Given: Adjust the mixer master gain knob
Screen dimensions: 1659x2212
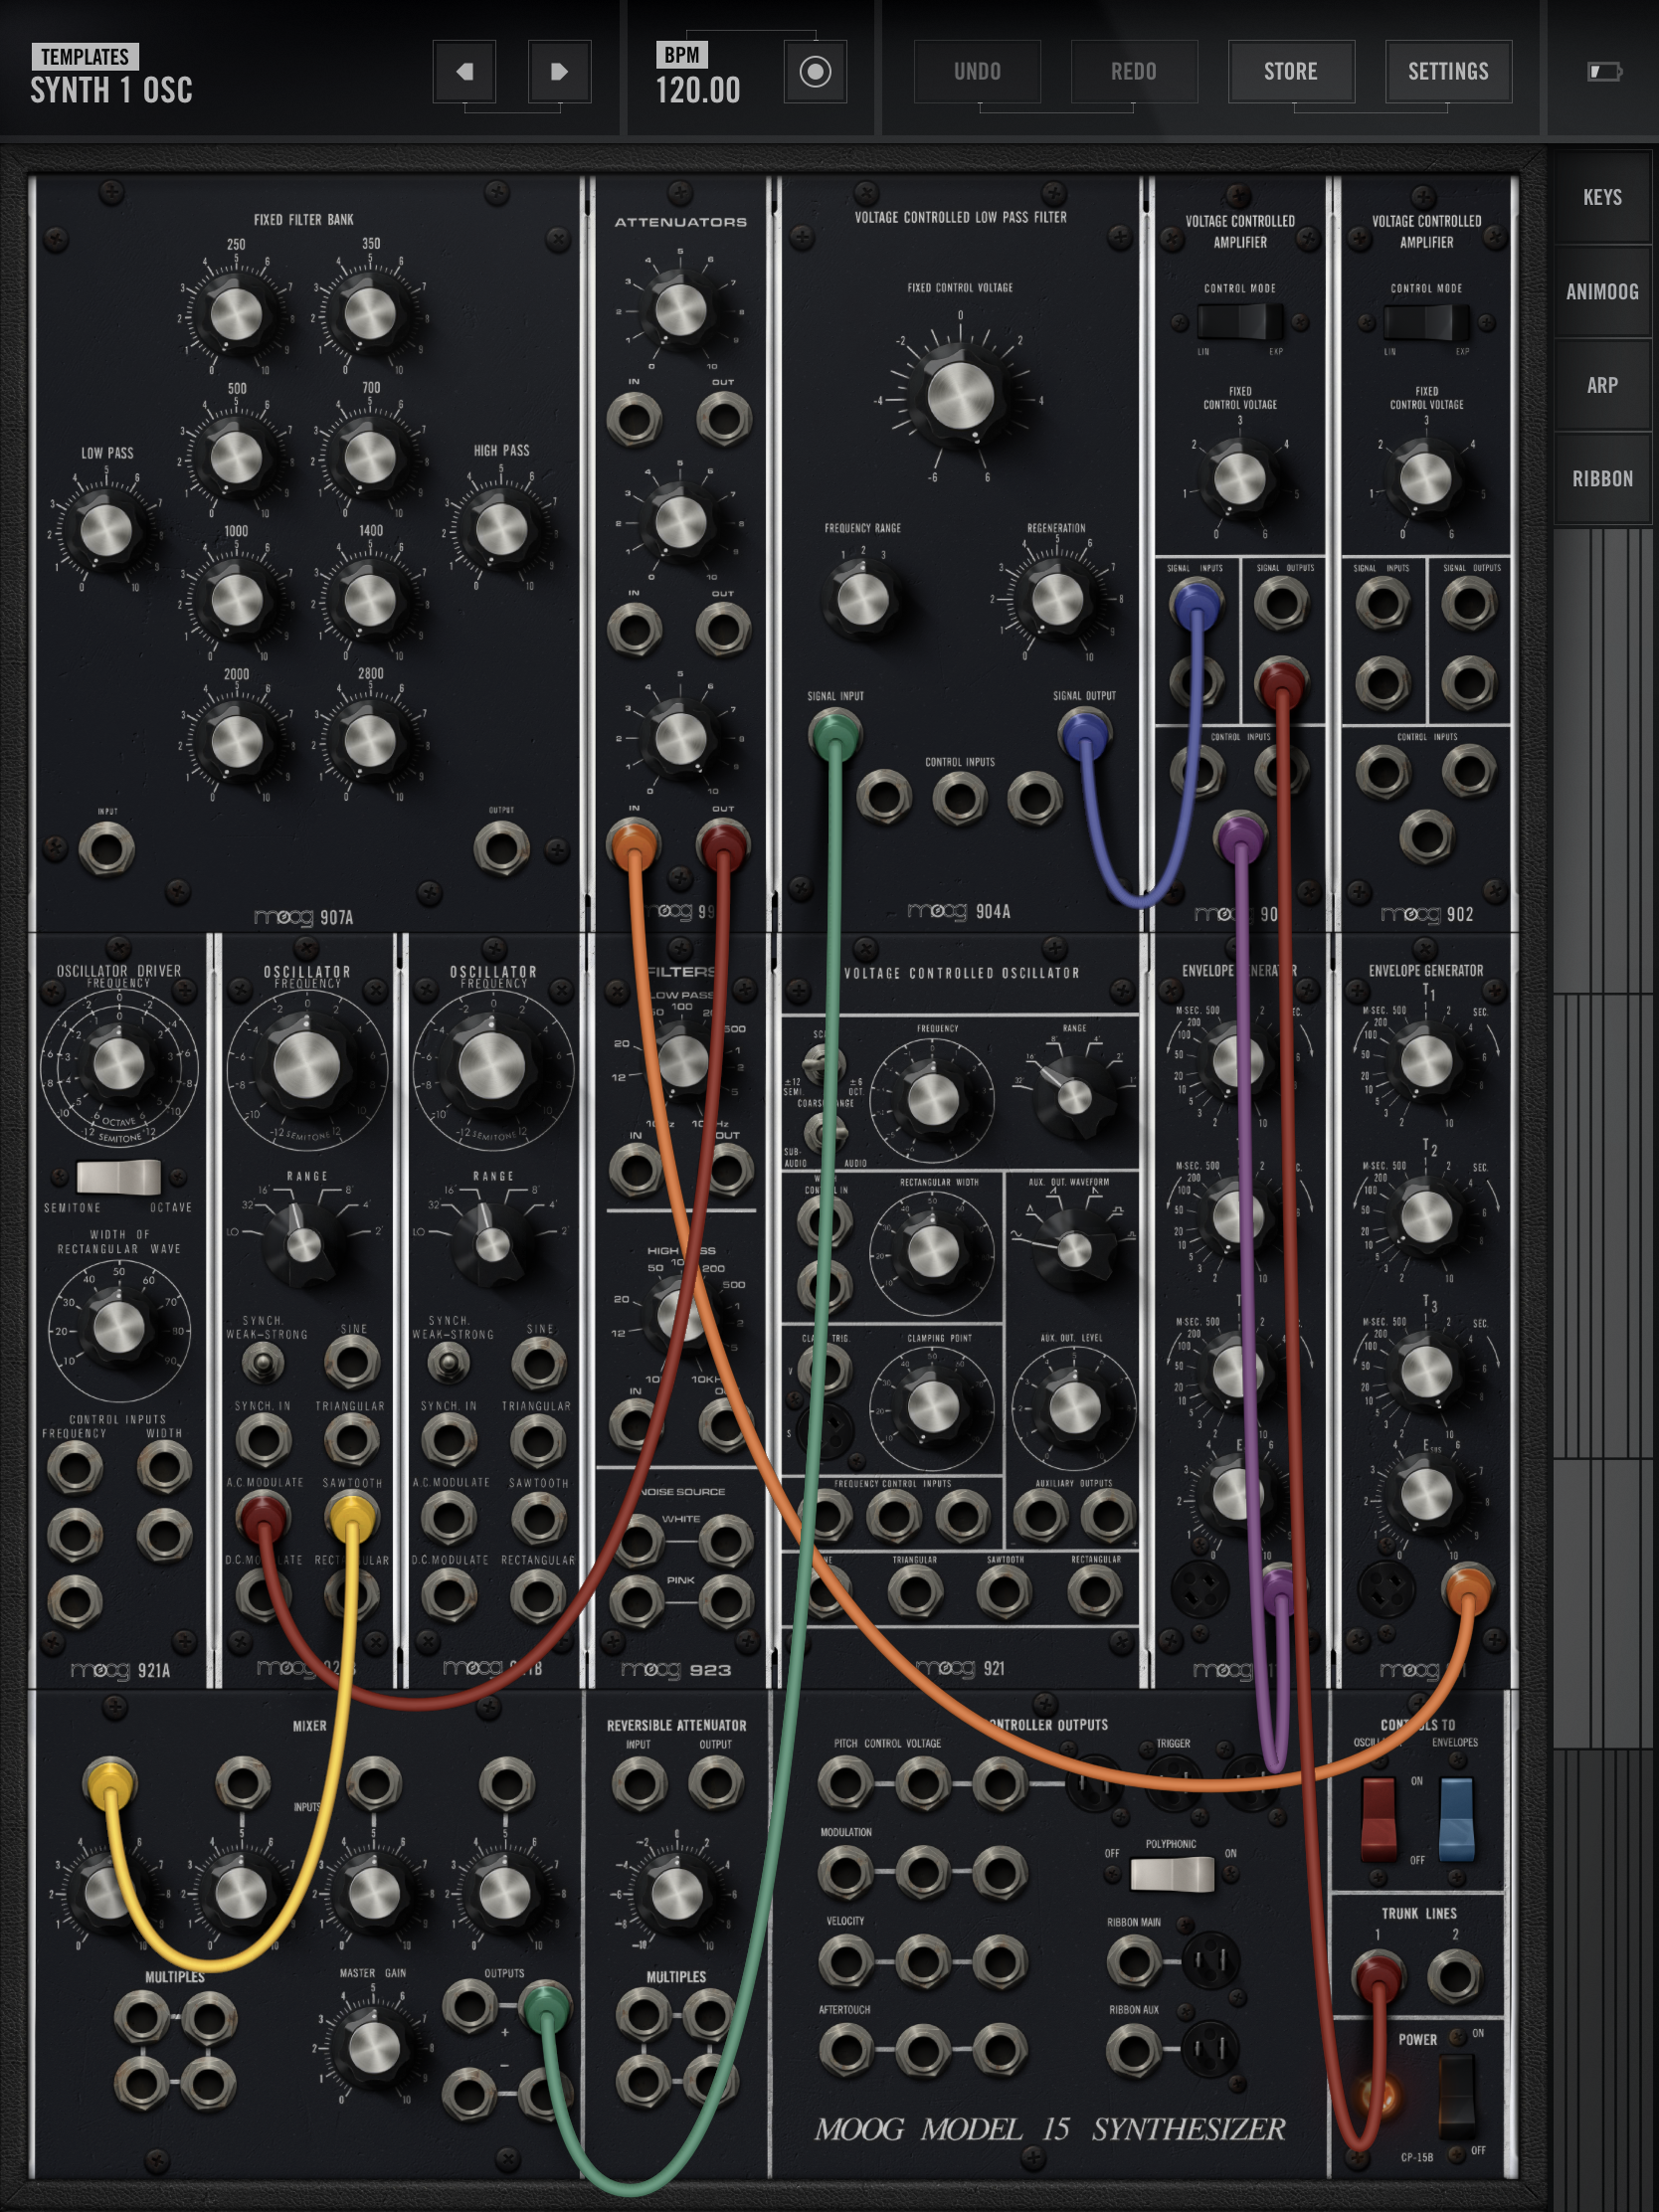Looking at the screenshot, I should (x=373, y=2047).
